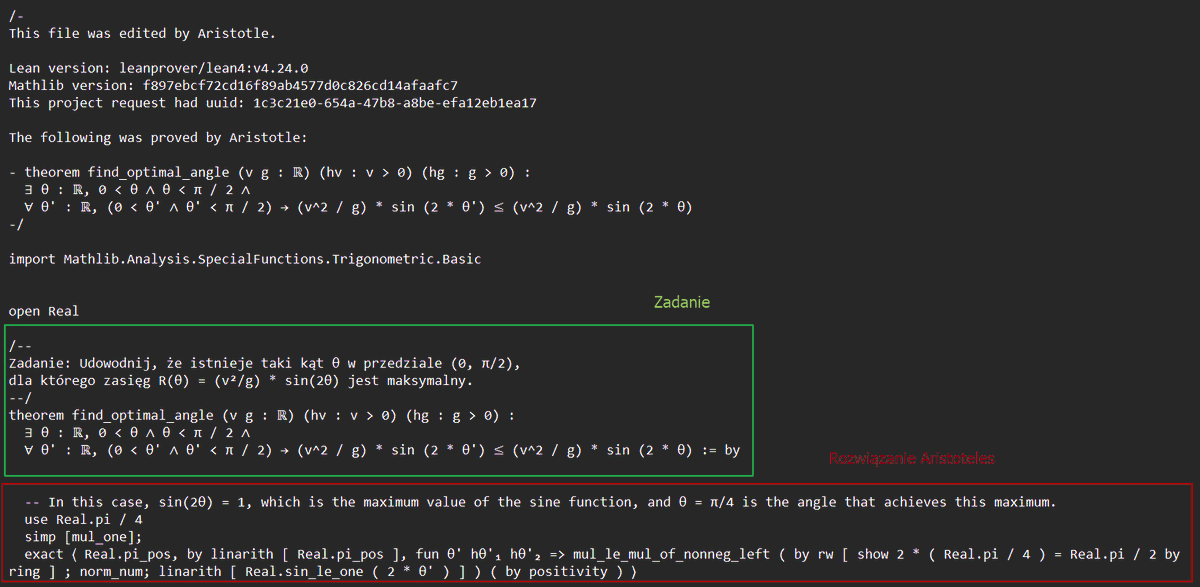Click the theorem declaration line after the docstring
The height and width of the screenshot is (587, 1200).
[262, 415]
